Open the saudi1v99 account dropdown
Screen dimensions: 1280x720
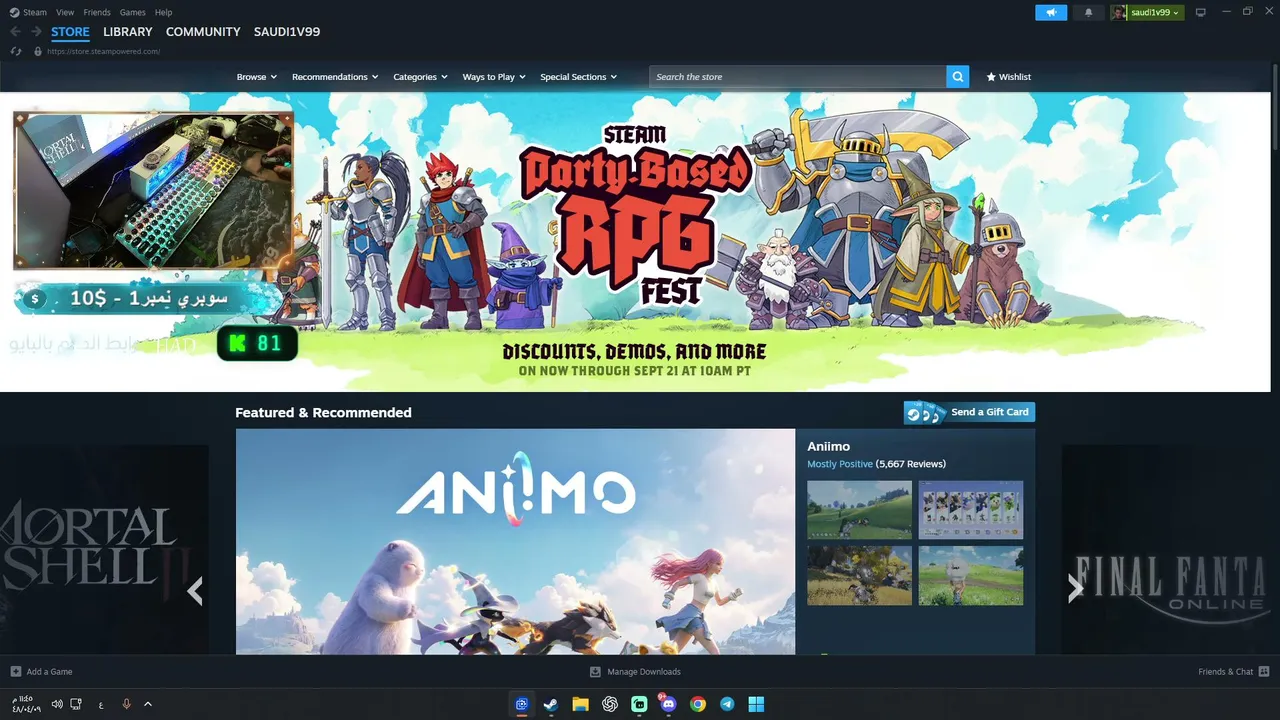click(x=1156, y=12)
